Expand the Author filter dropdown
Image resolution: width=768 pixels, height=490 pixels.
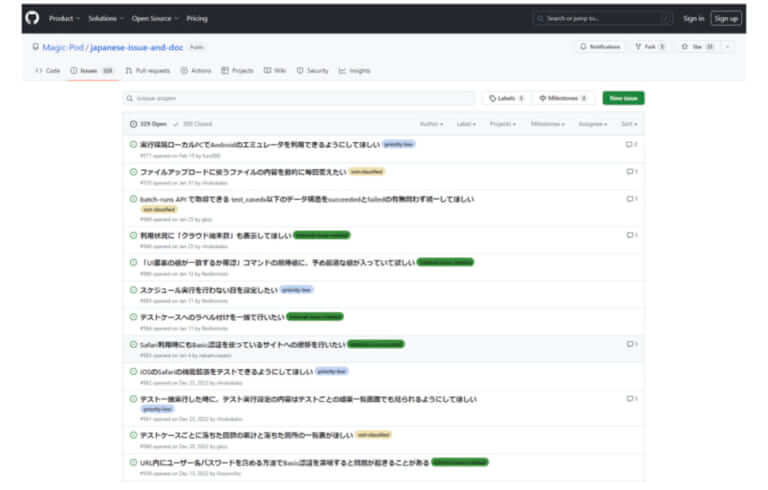point(431,124)
